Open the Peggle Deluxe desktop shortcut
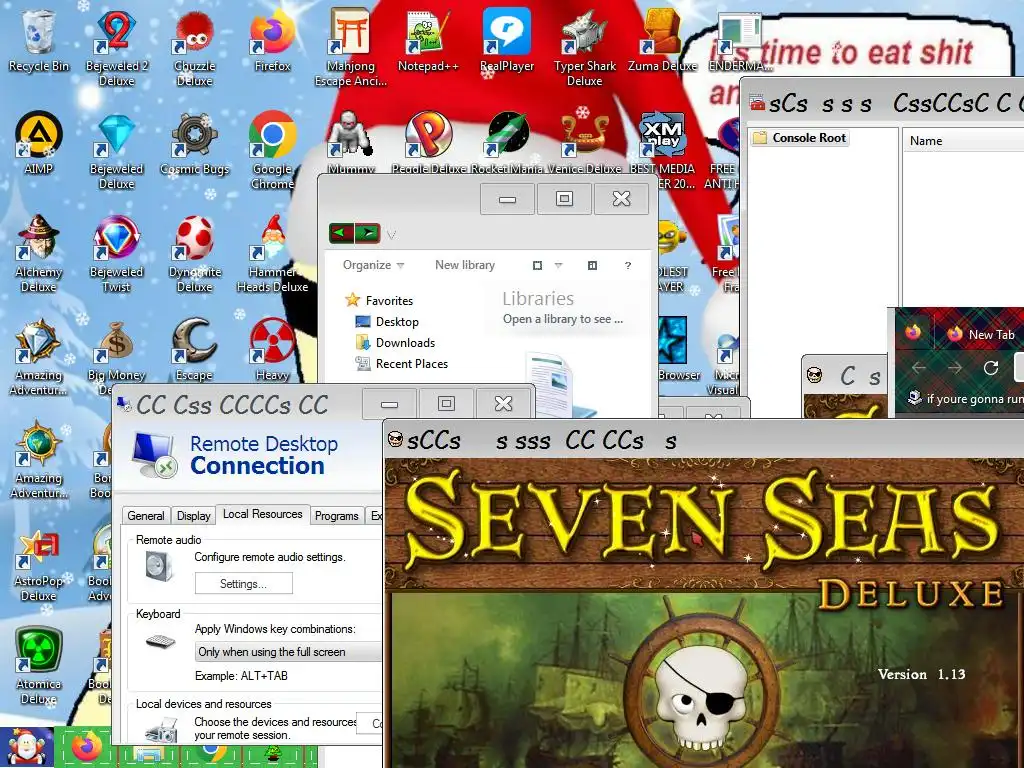 coord(428,142)
